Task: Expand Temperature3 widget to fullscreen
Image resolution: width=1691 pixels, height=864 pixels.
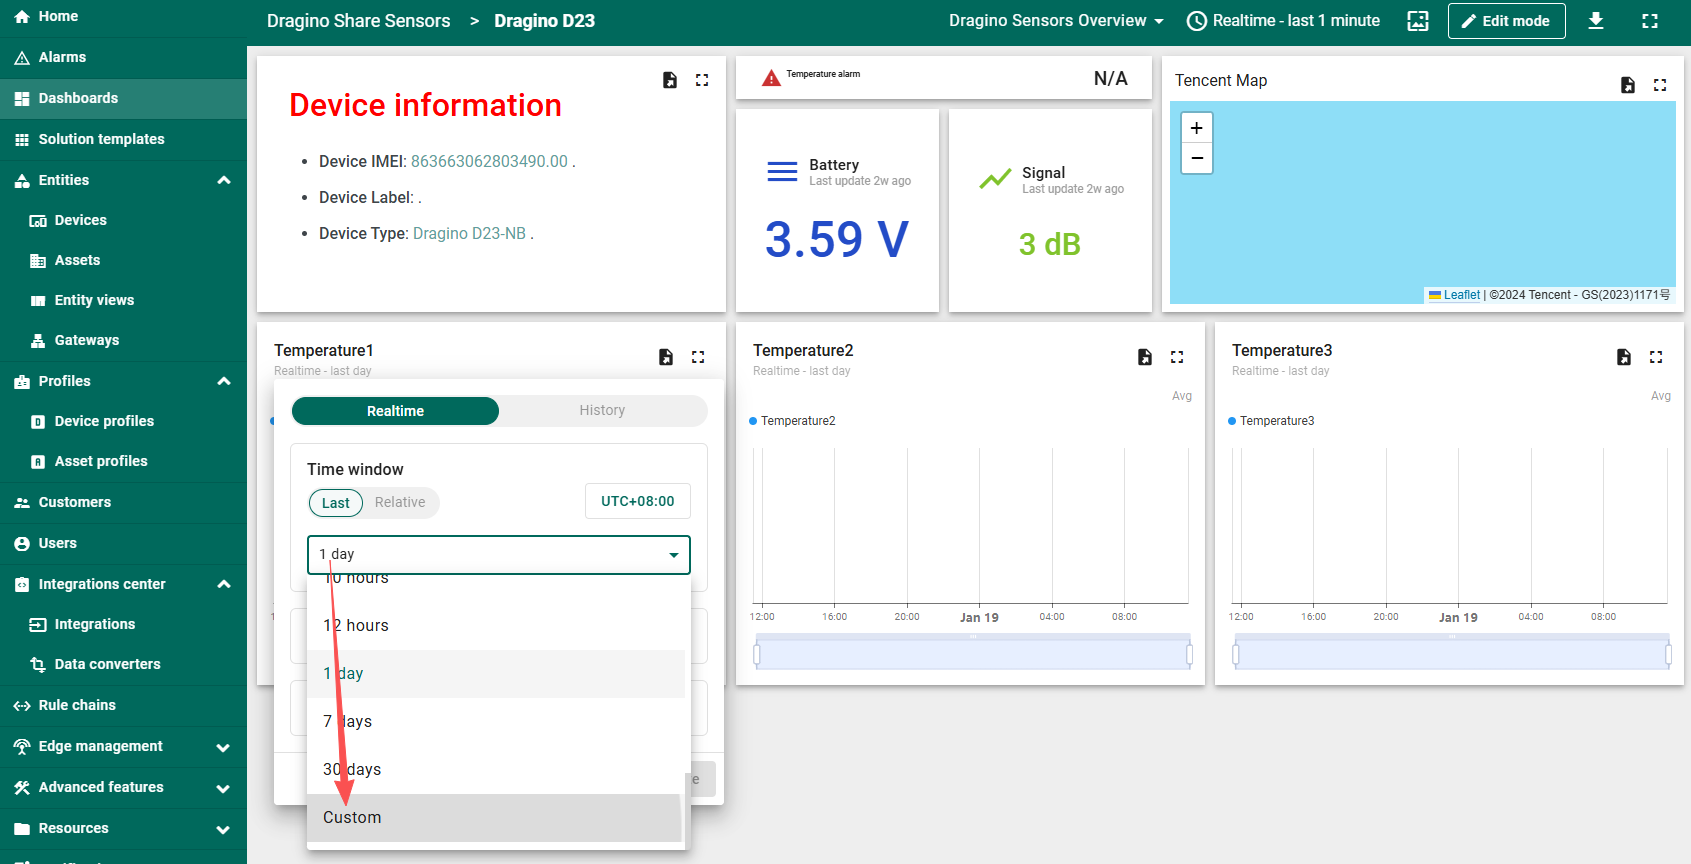Action: tap(1656, 357)
